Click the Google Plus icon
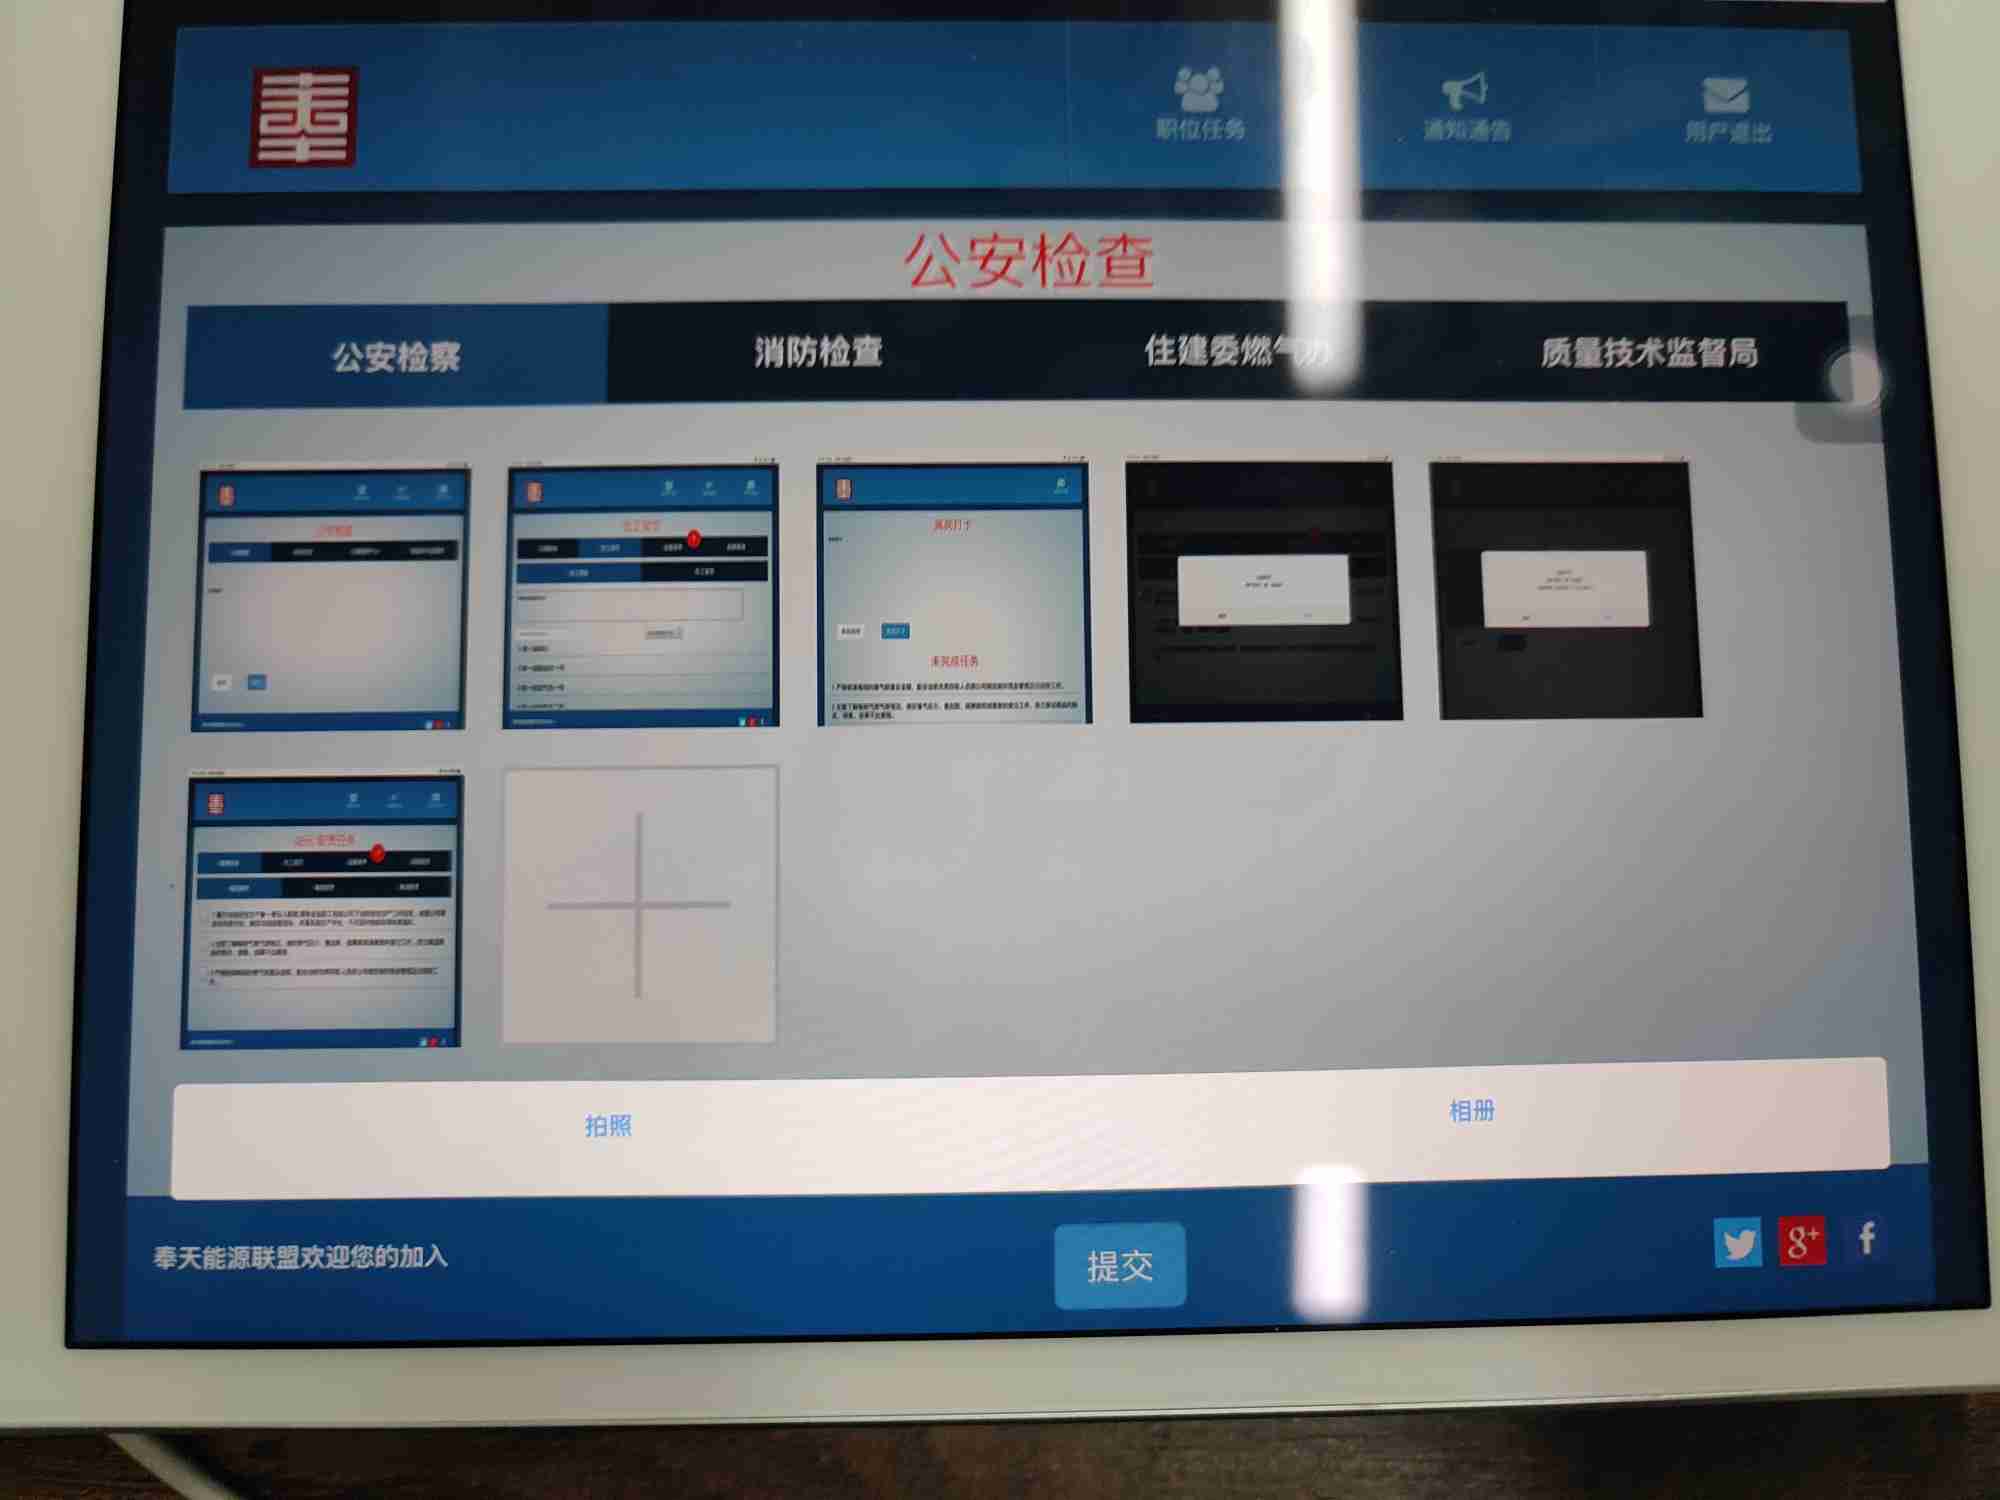The width and height of the screenshot is (2000, 1500). pyautogui.click(x=1802, y=1241)
